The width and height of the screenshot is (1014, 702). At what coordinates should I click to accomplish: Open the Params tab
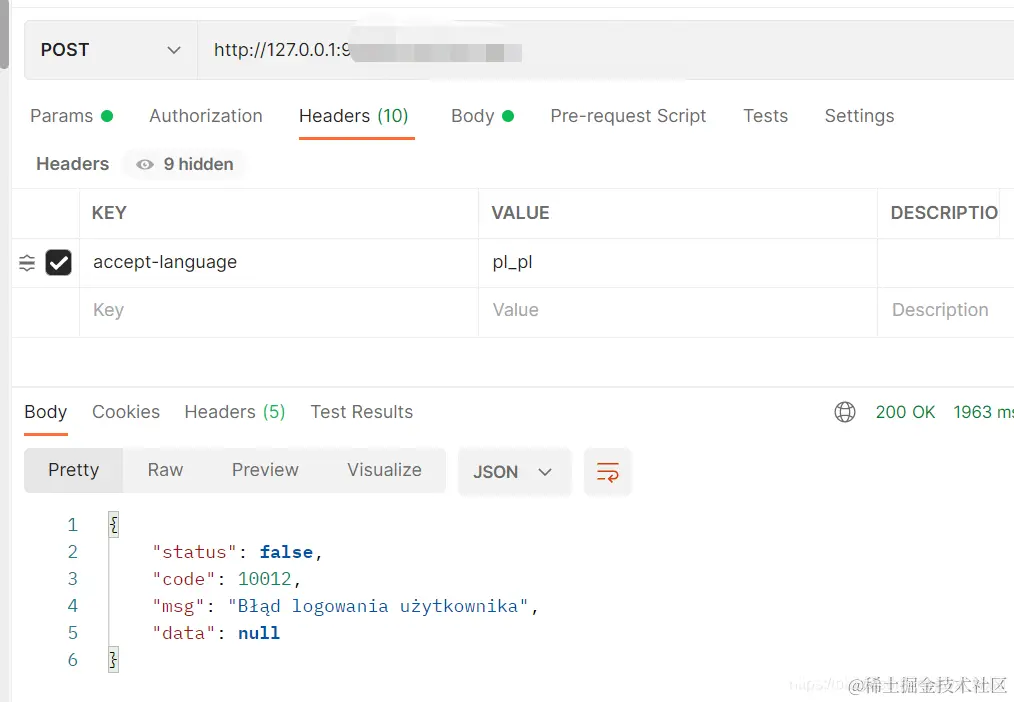click(x=71, y=116)
